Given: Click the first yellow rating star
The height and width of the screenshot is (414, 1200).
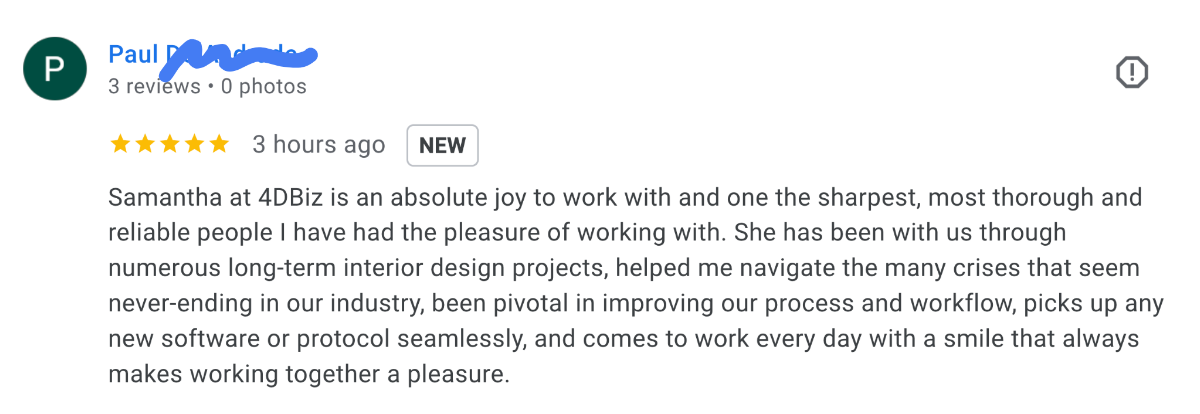Looking at the screenshot, I should coord(120,145).
